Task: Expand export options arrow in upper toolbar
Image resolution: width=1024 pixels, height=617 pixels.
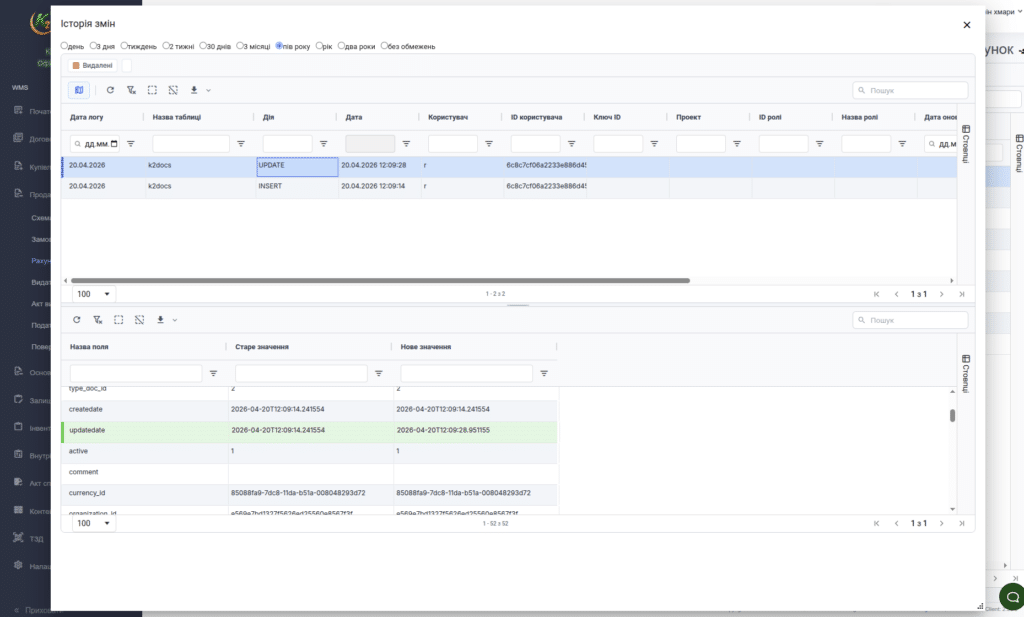Action: (x=208, y=90)
